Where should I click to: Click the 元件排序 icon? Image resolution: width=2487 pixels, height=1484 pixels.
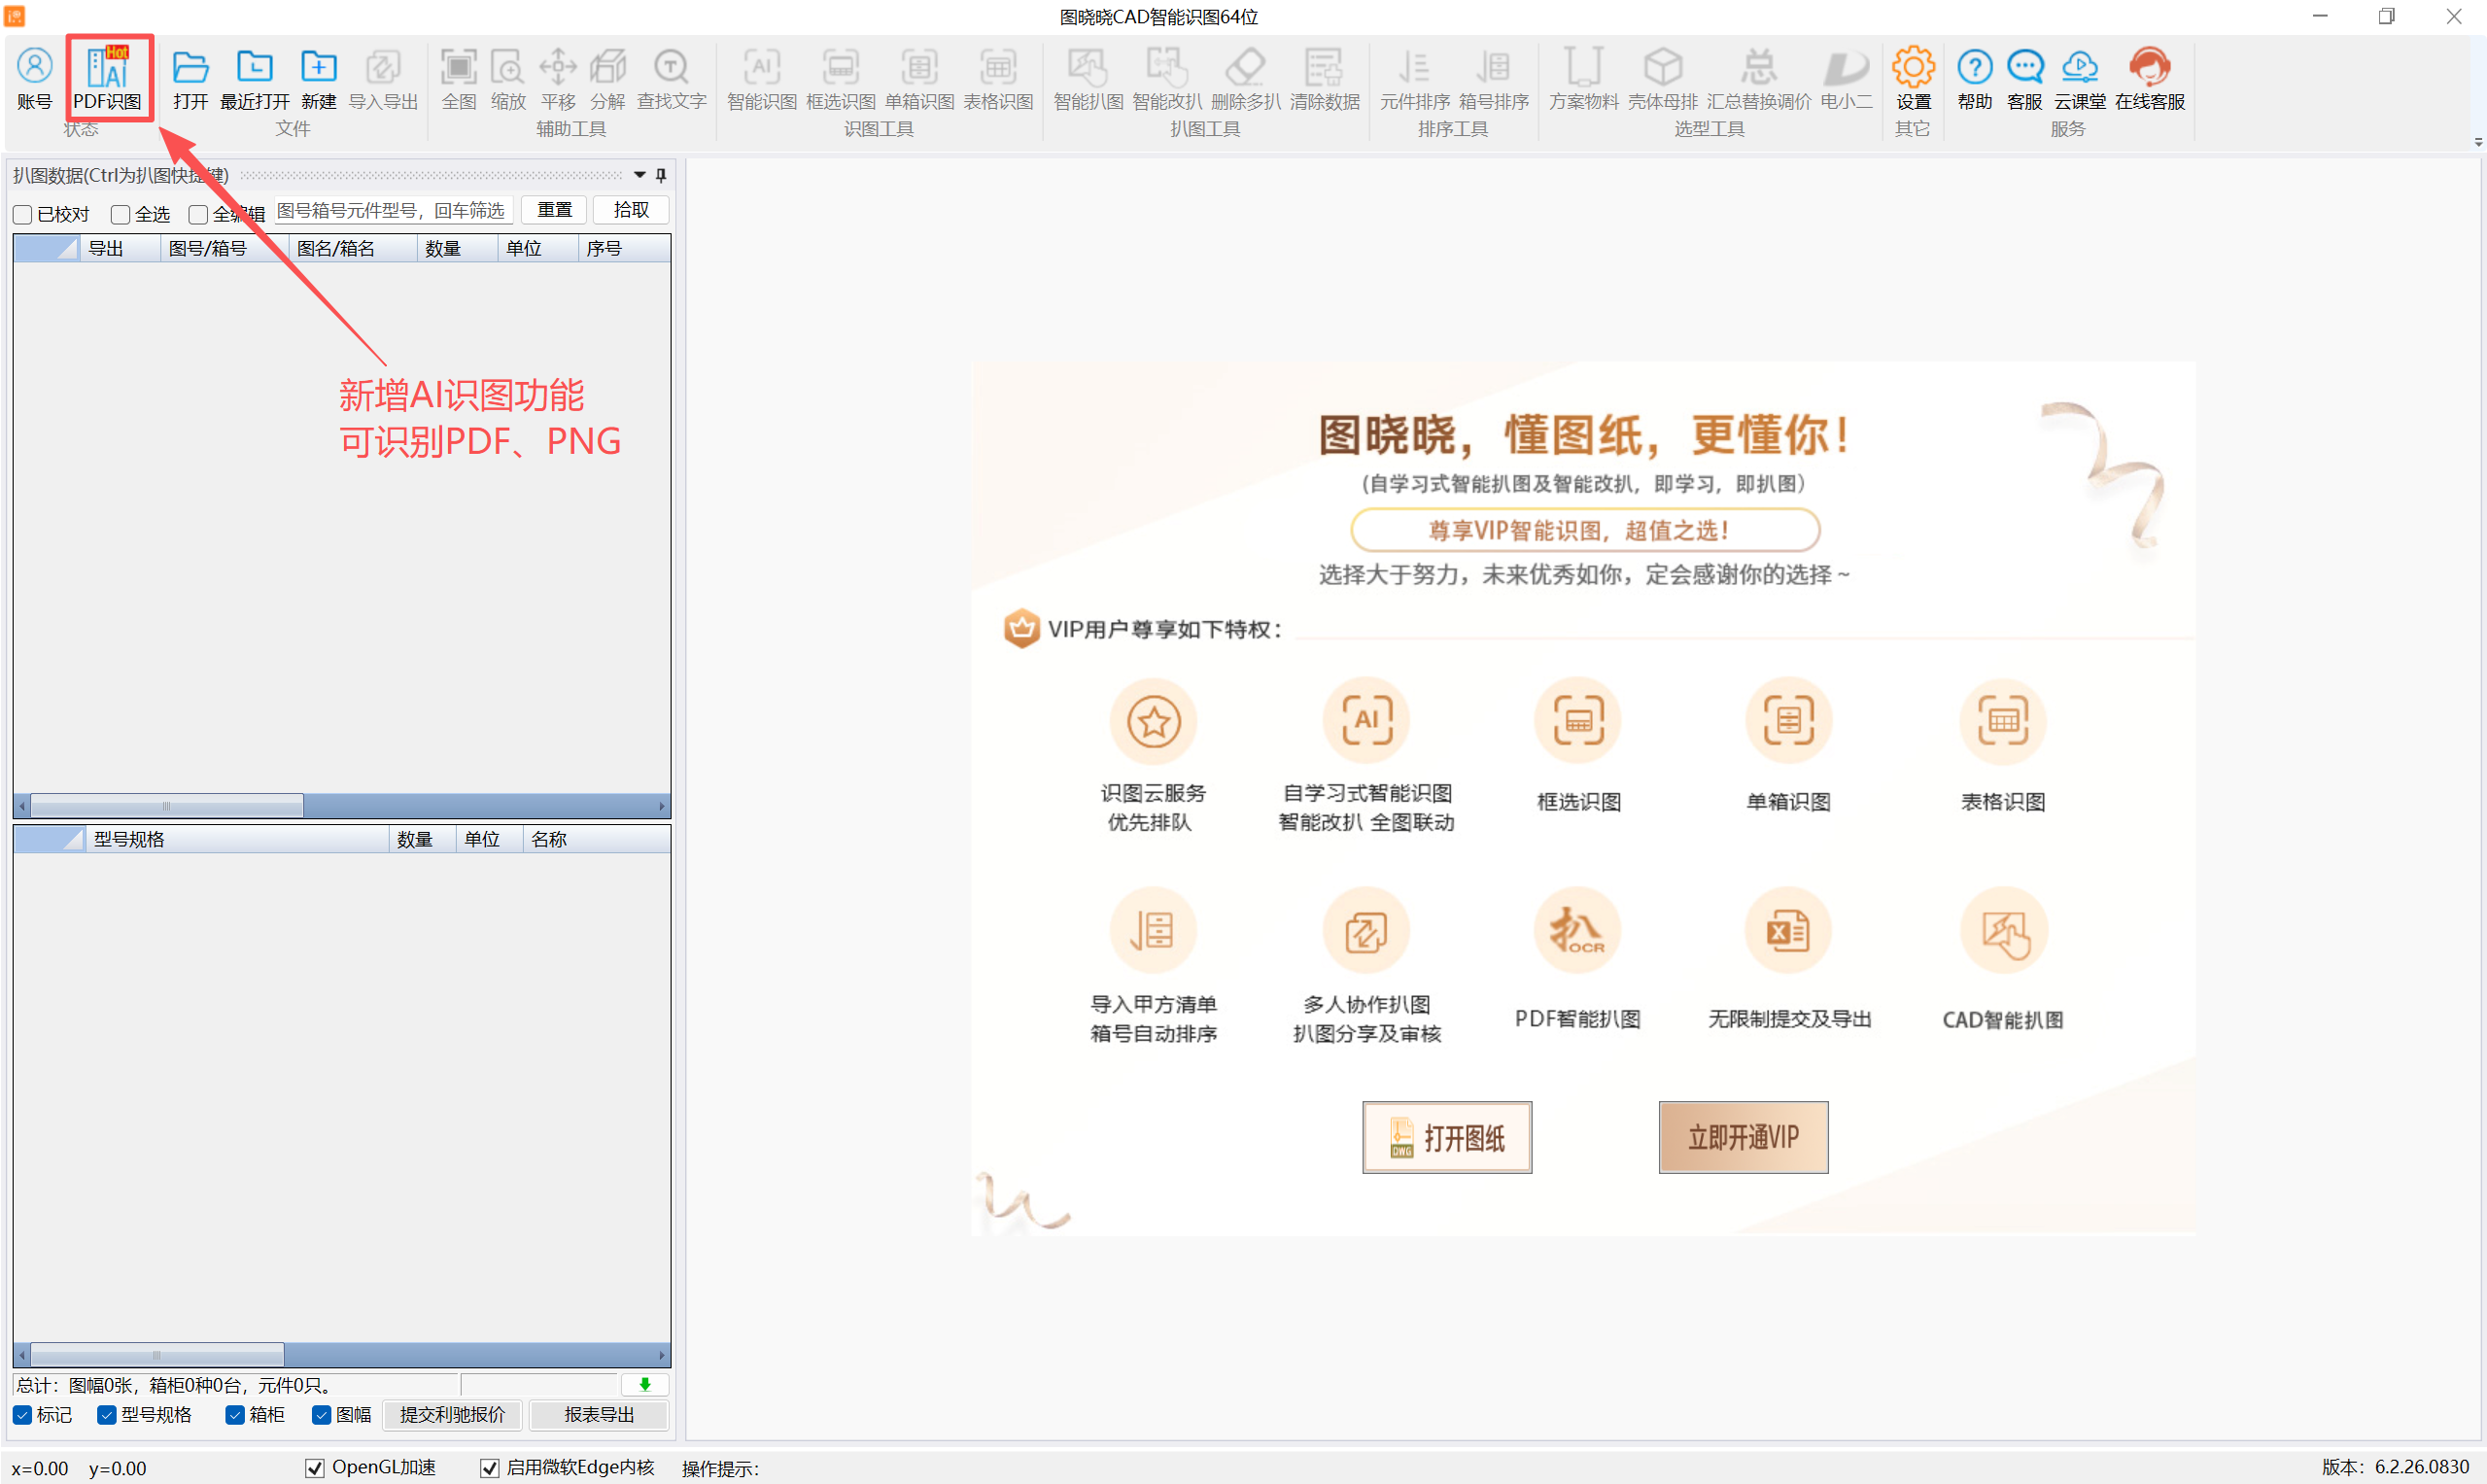(x=1415, y=78)
